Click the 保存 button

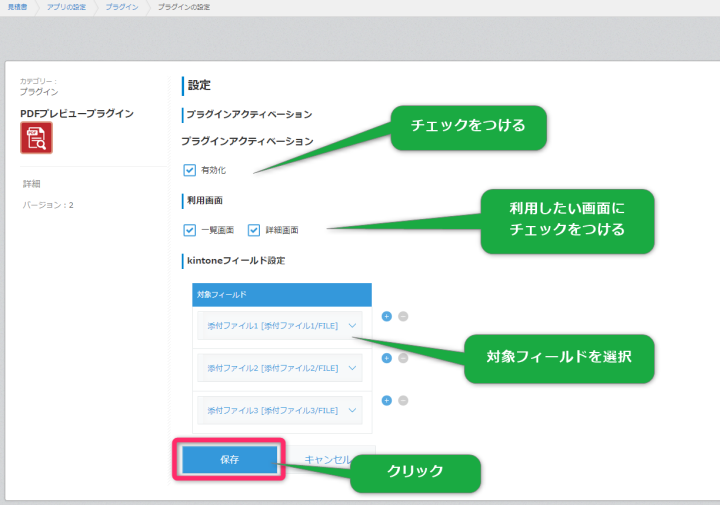[x=229, y=459]
